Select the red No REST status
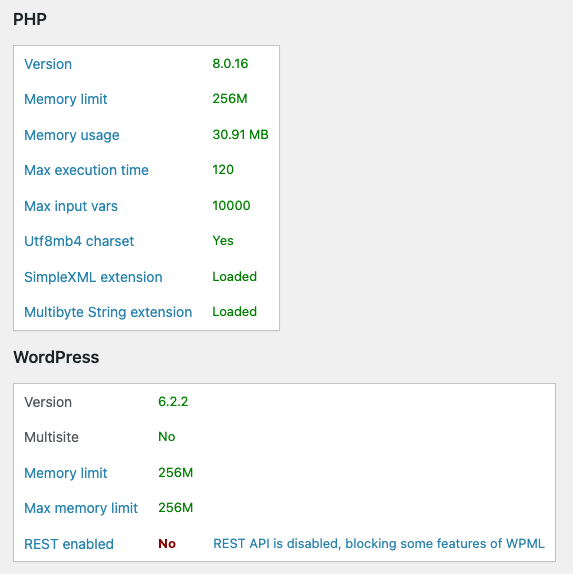The image size is (573, 574). click(x=167, y=544)
